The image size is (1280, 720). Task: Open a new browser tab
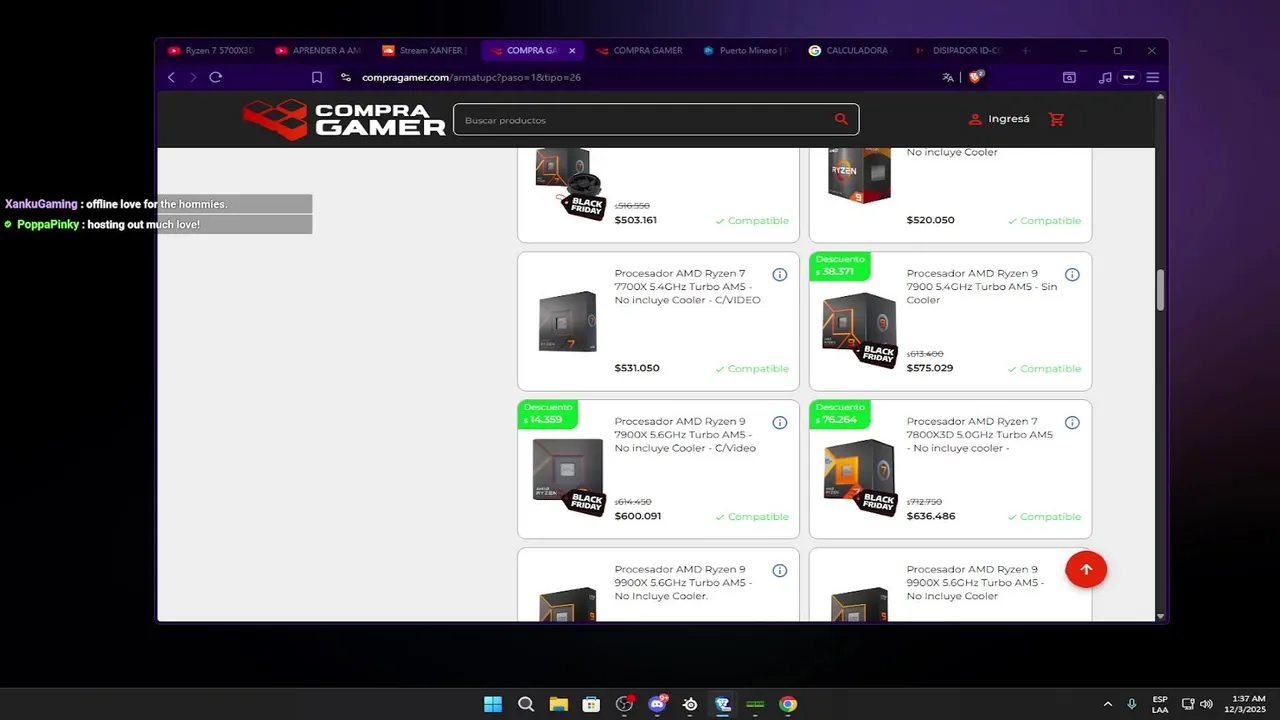click(x=1025, y=51)
